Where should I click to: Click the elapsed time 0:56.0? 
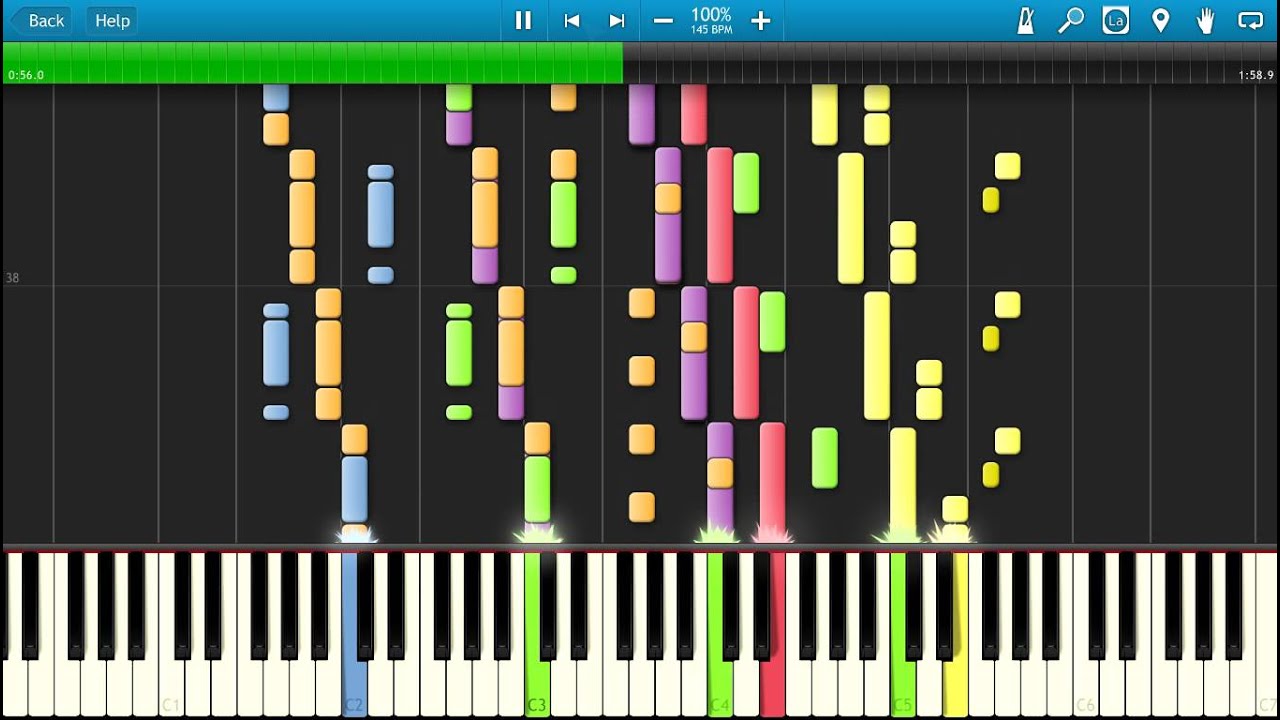(26, 75)
